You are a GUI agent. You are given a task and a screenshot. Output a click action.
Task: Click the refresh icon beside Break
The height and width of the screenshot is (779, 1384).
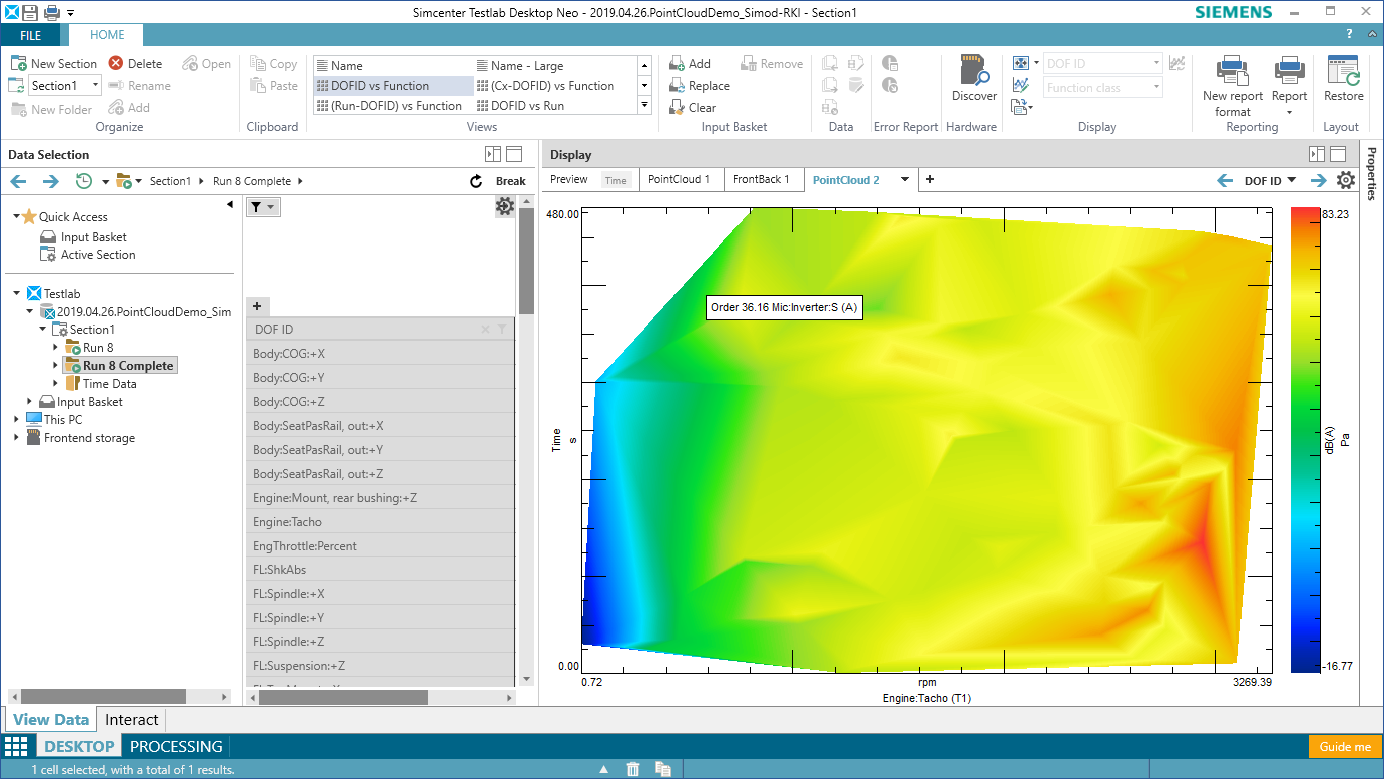coord(477,181)
